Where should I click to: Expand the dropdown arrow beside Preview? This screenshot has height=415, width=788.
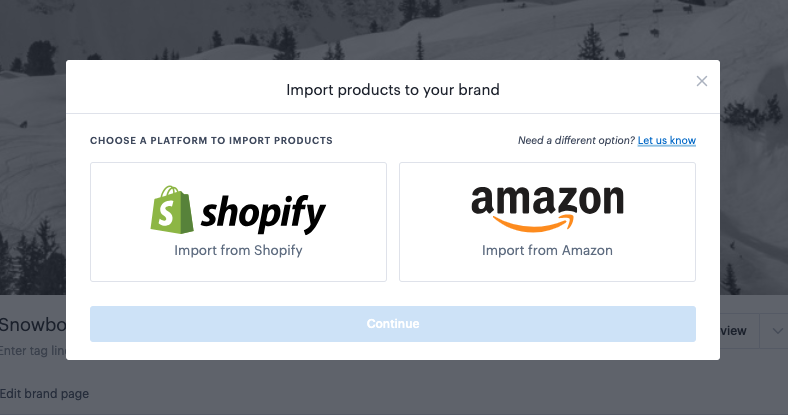point(775,331)
